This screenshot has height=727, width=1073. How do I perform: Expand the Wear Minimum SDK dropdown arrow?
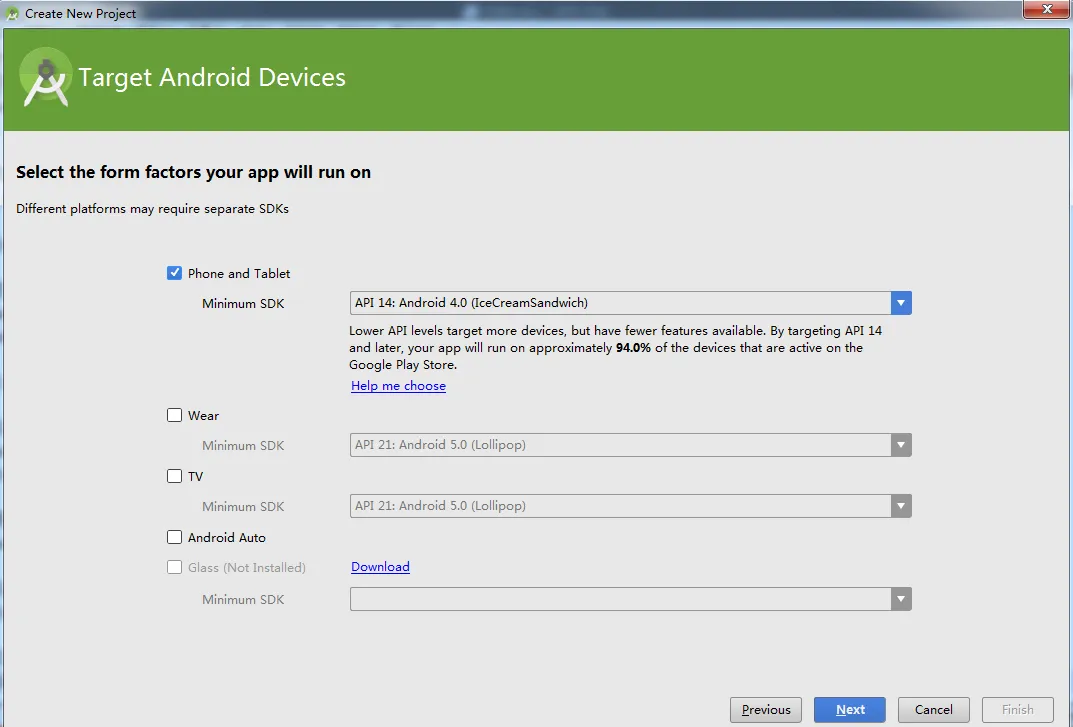(x=901, y=445)
